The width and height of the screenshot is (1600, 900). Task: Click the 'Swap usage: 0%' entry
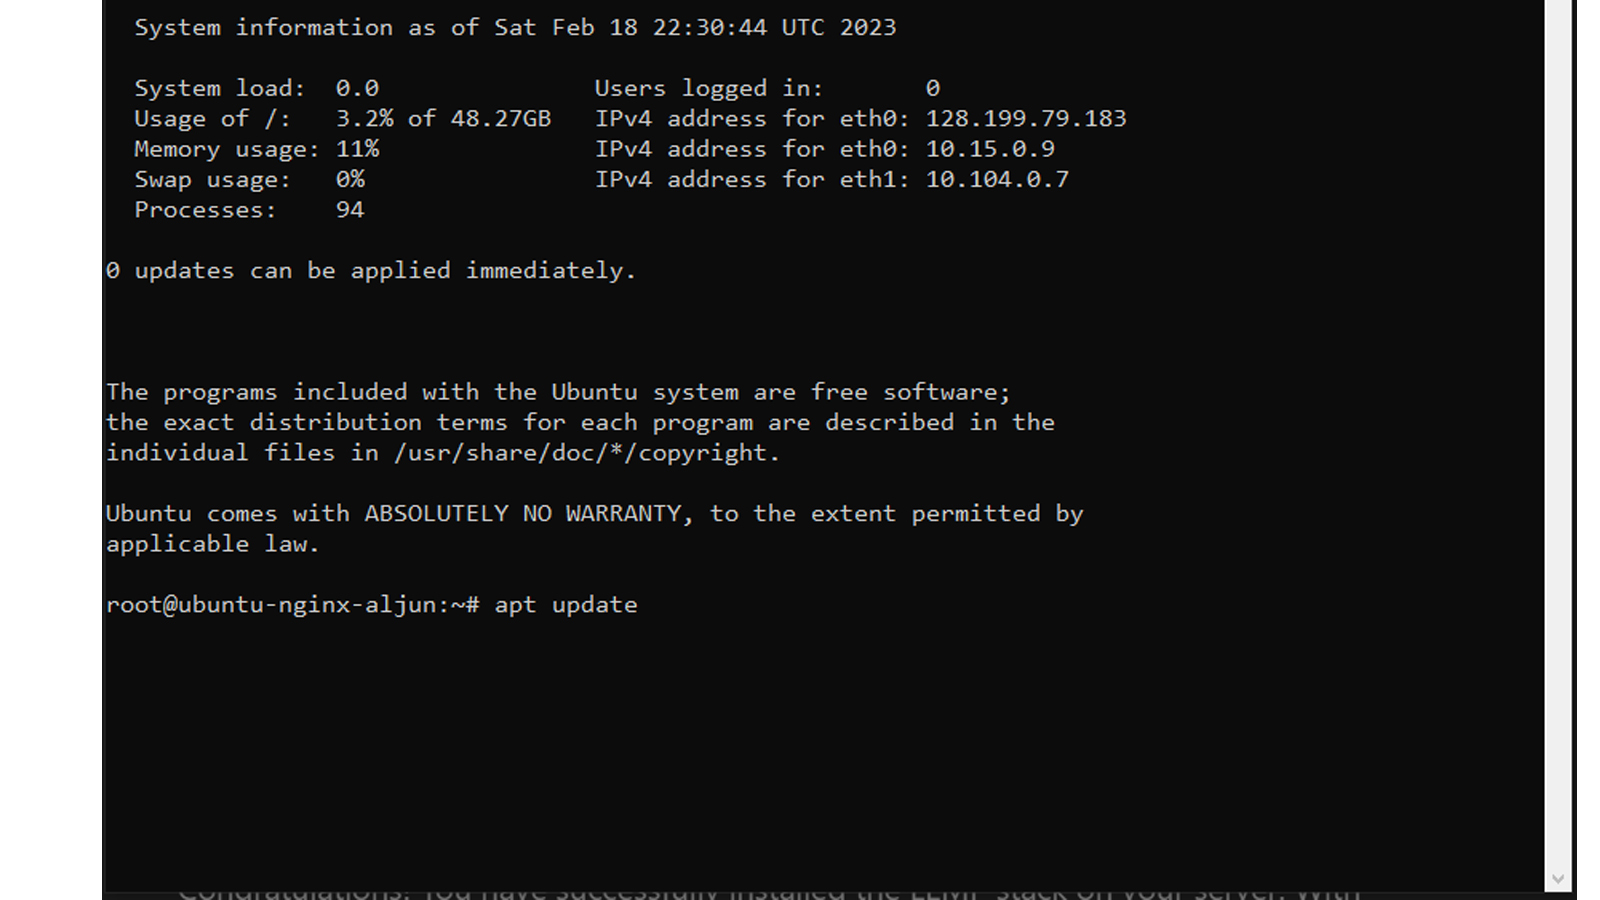pyautogui.click(x=250, y=180)
